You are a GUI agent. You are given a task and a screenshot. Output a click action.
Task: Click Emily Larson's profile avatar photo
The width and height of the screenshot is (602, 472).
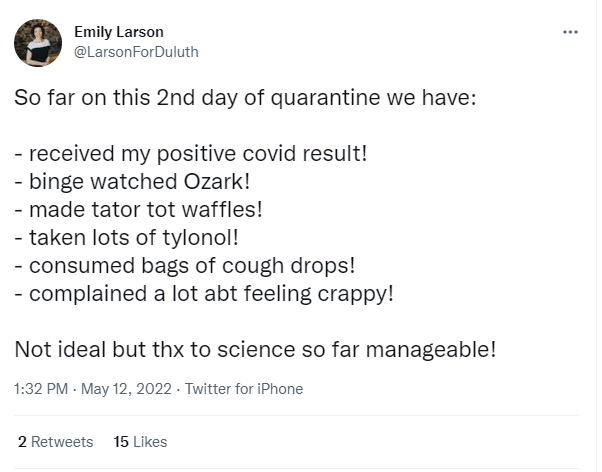click(x=38, y=43)
